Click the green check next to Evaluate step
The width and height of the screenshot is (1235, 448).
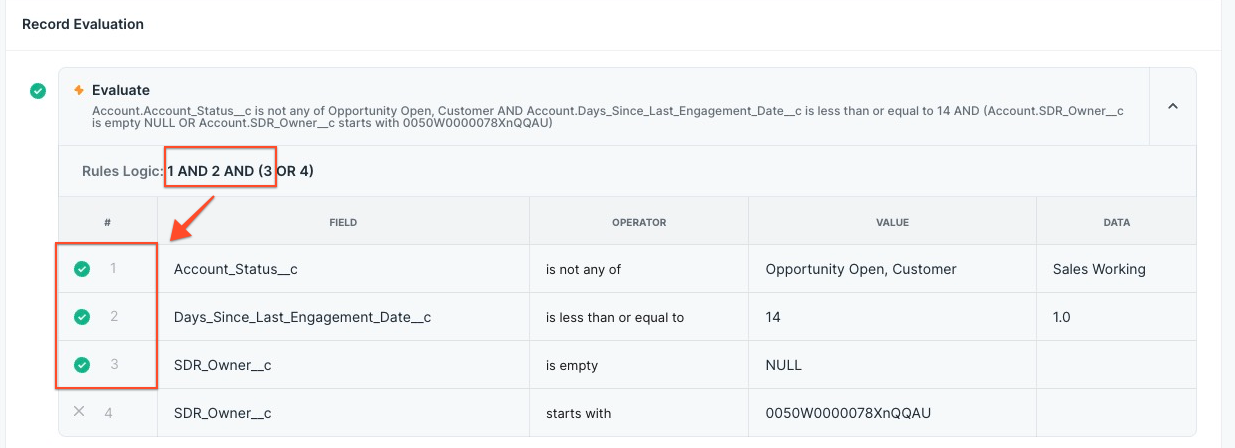coord(38,91)
